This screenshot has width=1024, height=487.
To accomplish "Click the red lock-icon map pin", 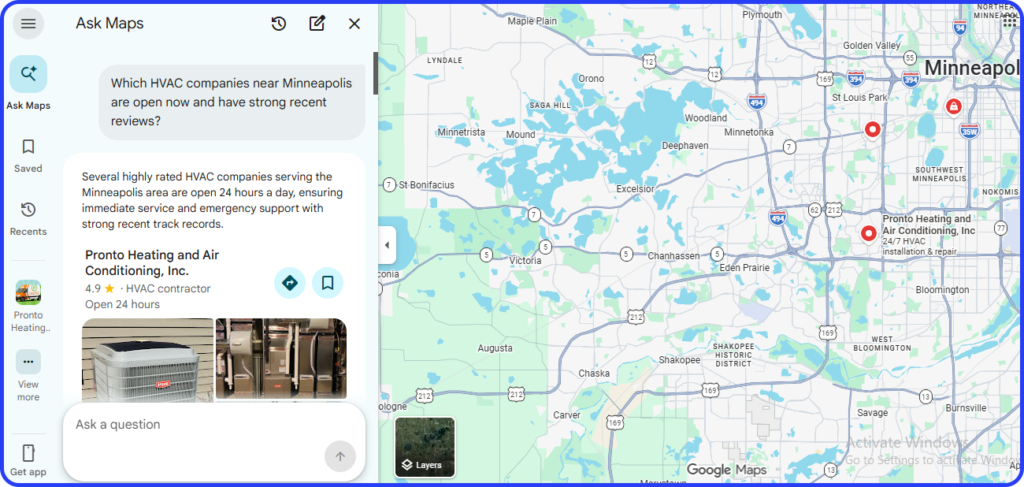I will point(953,106).
